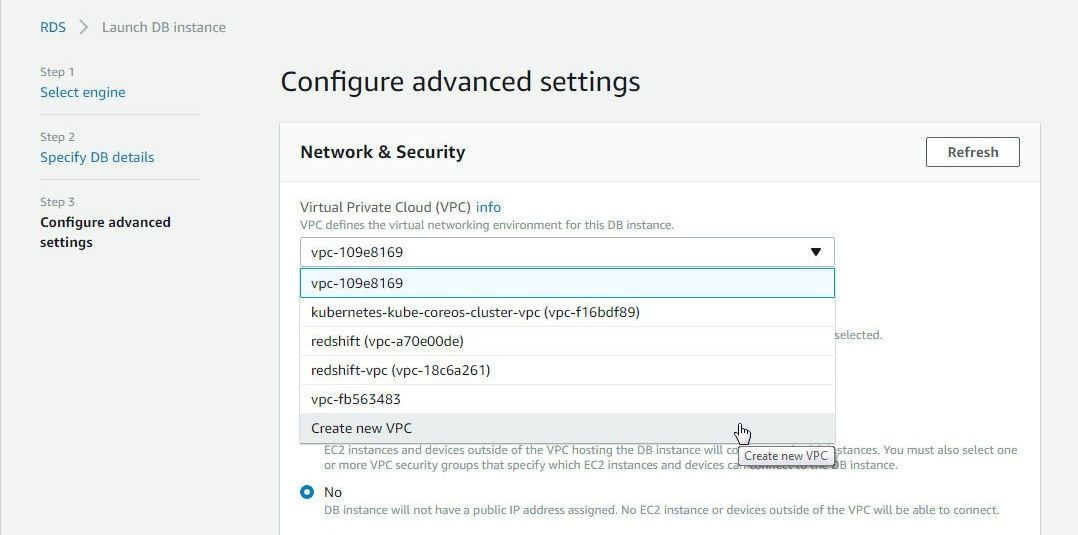Open the VPC combo box showing vpc-109e8169
Image resolution: width=1078 pixels, height=535 pixels.
(x=567, y=252)
